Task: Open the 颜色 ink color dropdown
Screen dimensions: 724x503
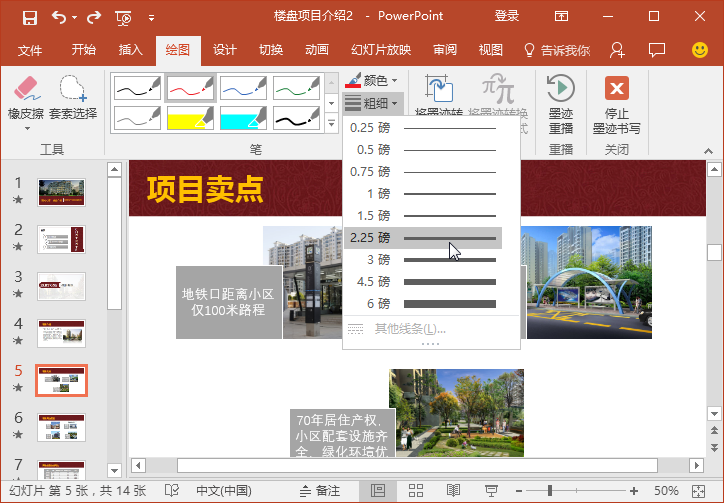Action: tap(372, 81)
